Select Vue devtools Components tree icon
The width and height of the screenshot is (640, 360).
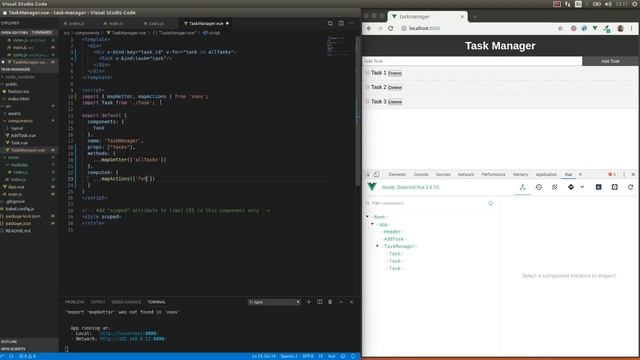[x=522, y=187]
